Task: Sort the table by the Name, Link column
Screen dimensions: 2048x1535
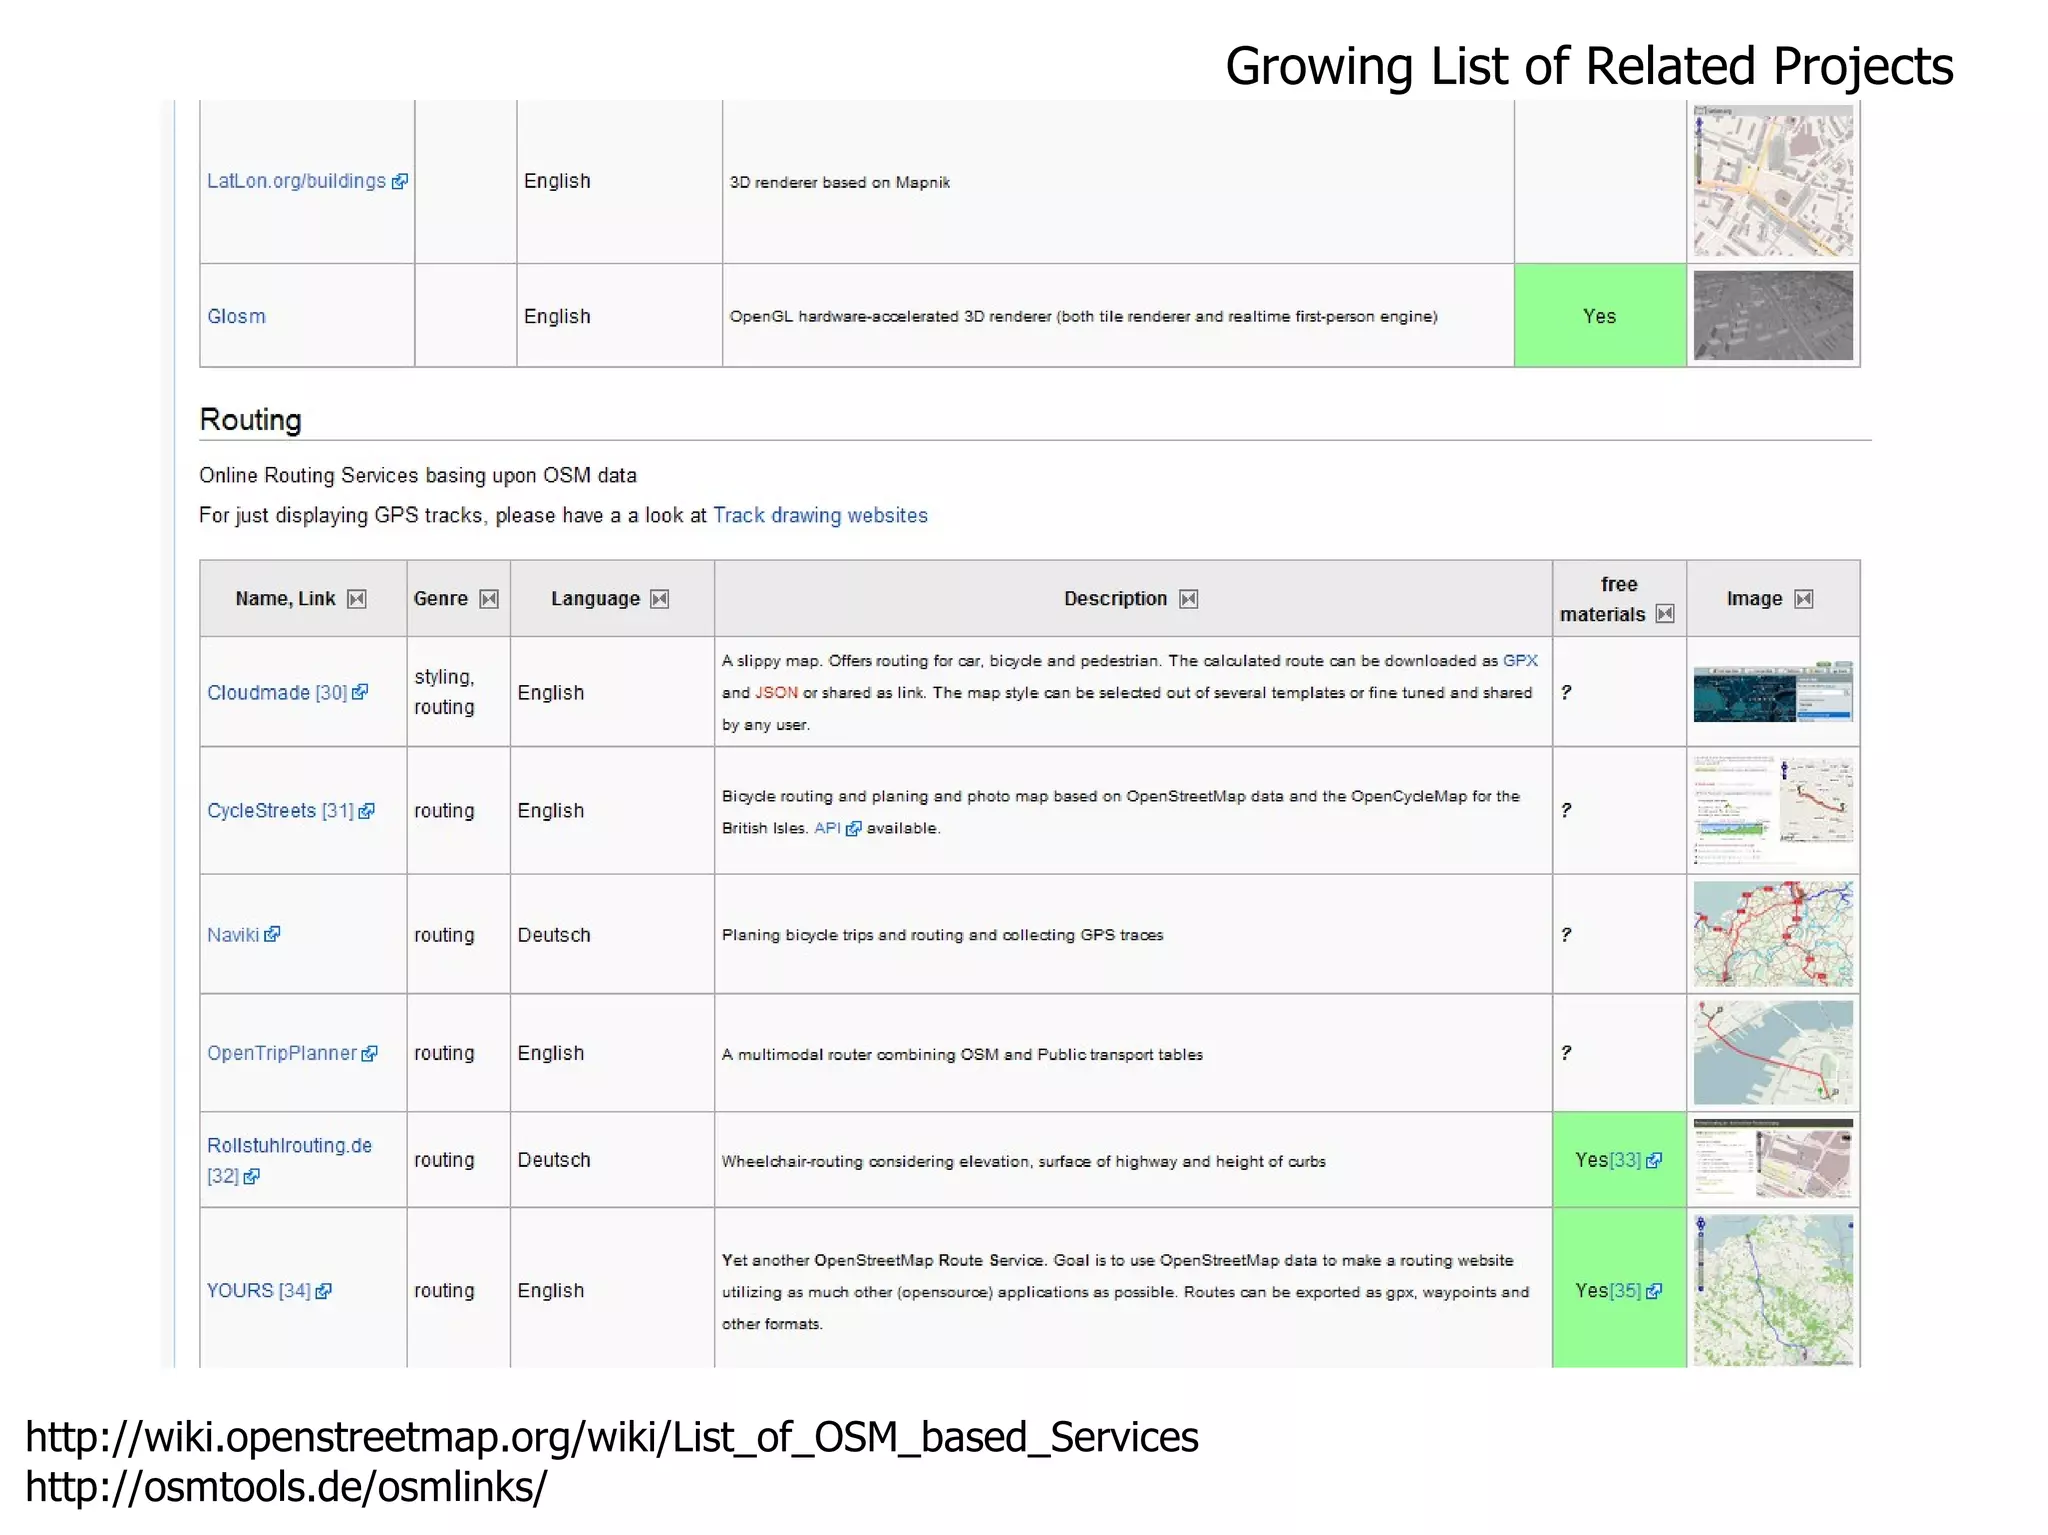Action: (356, 599)
